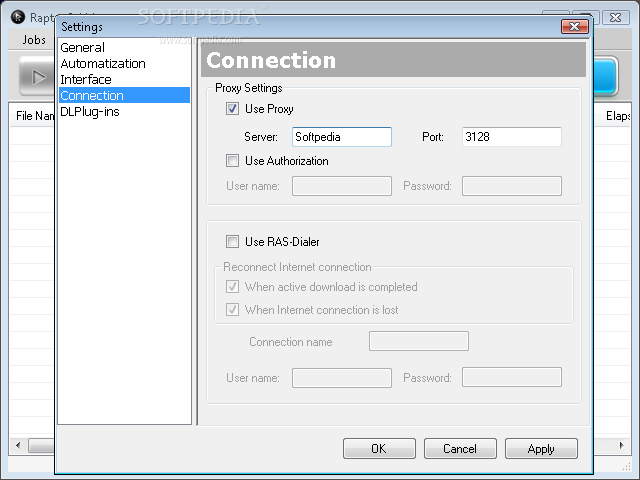Click the Proxy Settings group label

click(249, 88)
